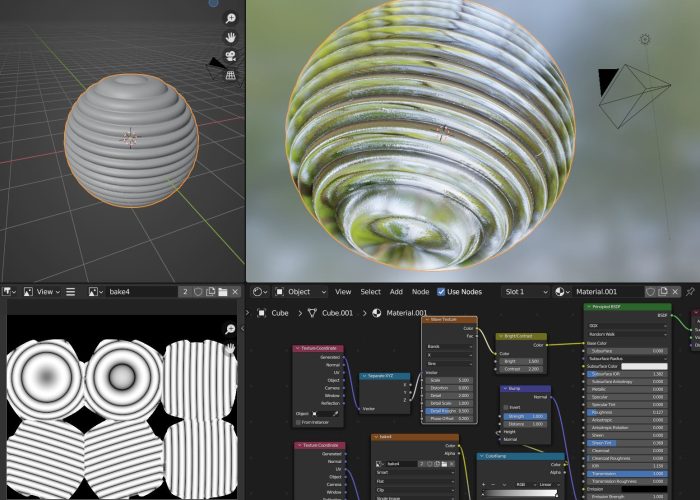Screen dimensions: 700x500
Task: Click zoom icon in the image editor
Action: point(230,329)
